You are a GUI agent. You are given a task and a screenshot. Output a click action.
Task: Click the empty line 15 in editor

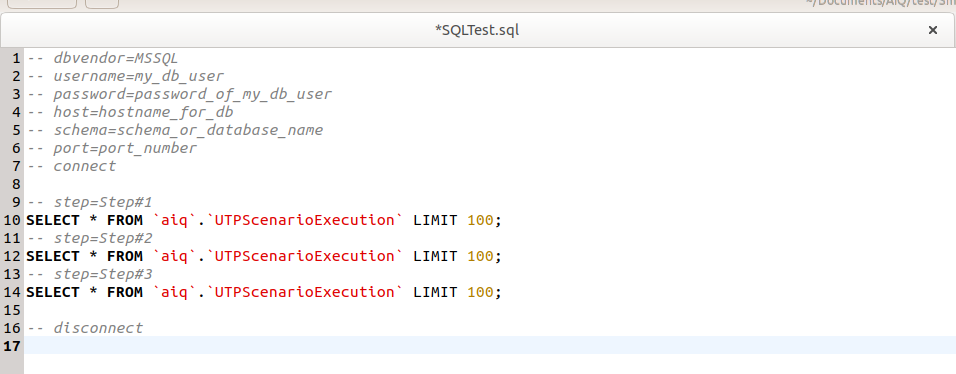point(490,310)
